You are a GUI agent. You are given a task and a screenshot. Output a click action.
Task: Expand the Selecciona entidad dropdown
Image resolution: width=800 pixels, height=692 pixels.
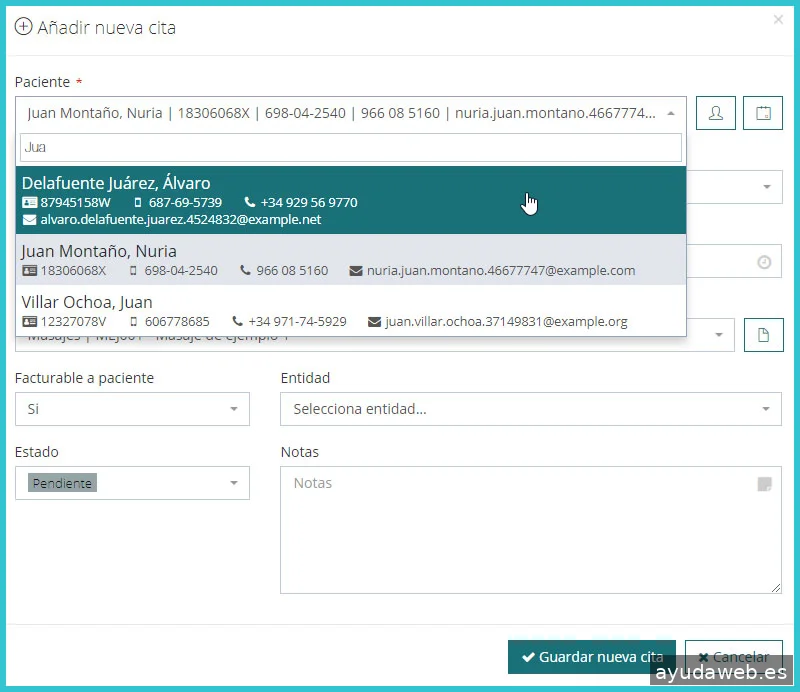pyautogui.click(x=531, y=409)
